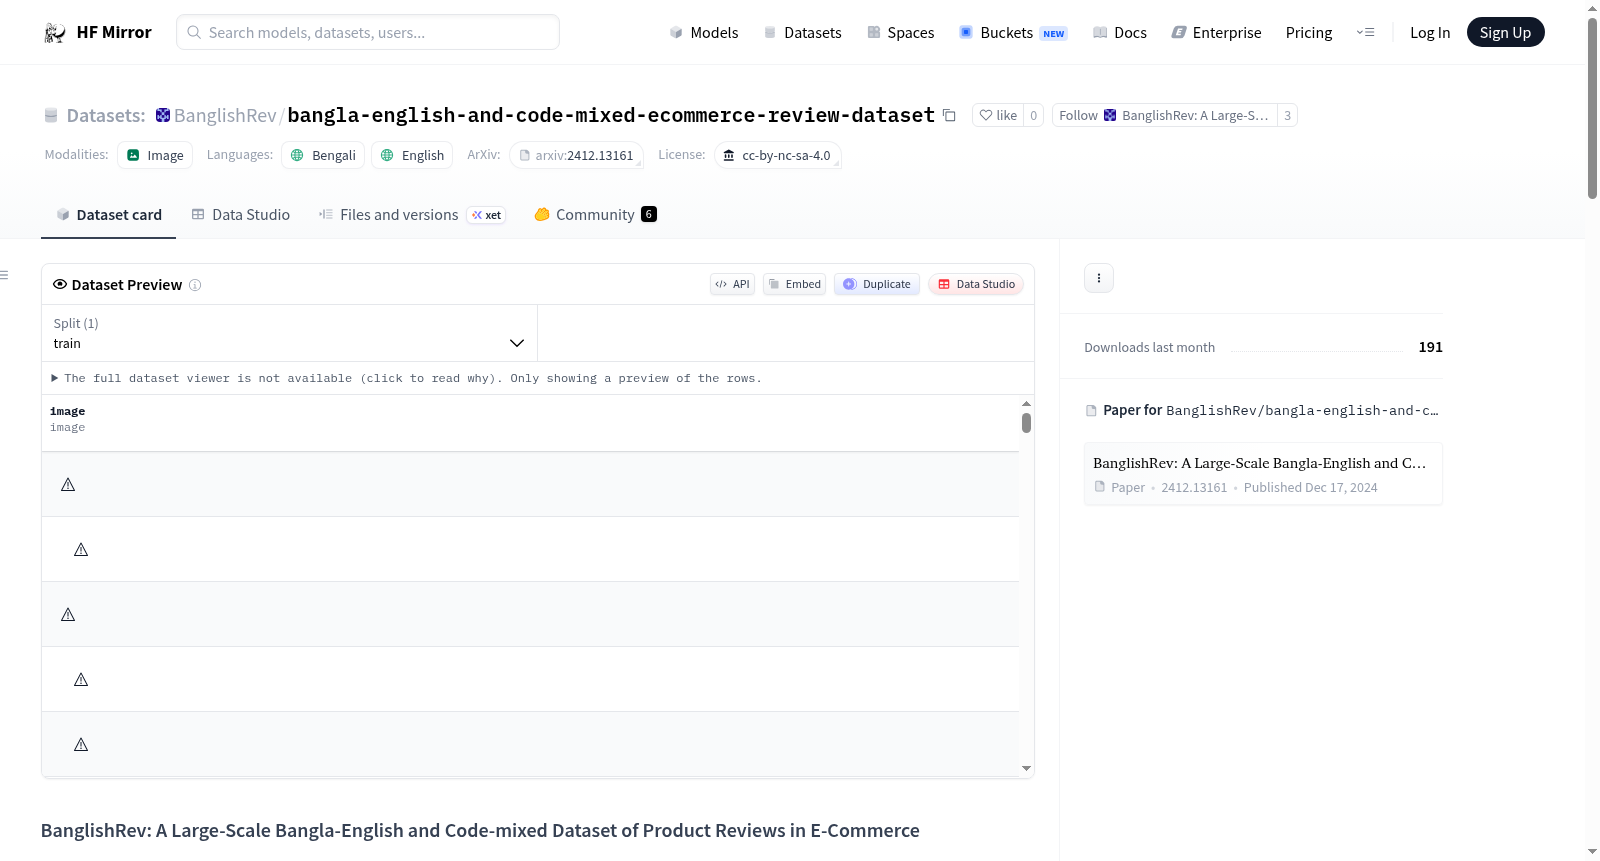Copy dataset name with the copy icon
The height and width of the screenshot is (861, 1600).
click(x=949, y=116)
